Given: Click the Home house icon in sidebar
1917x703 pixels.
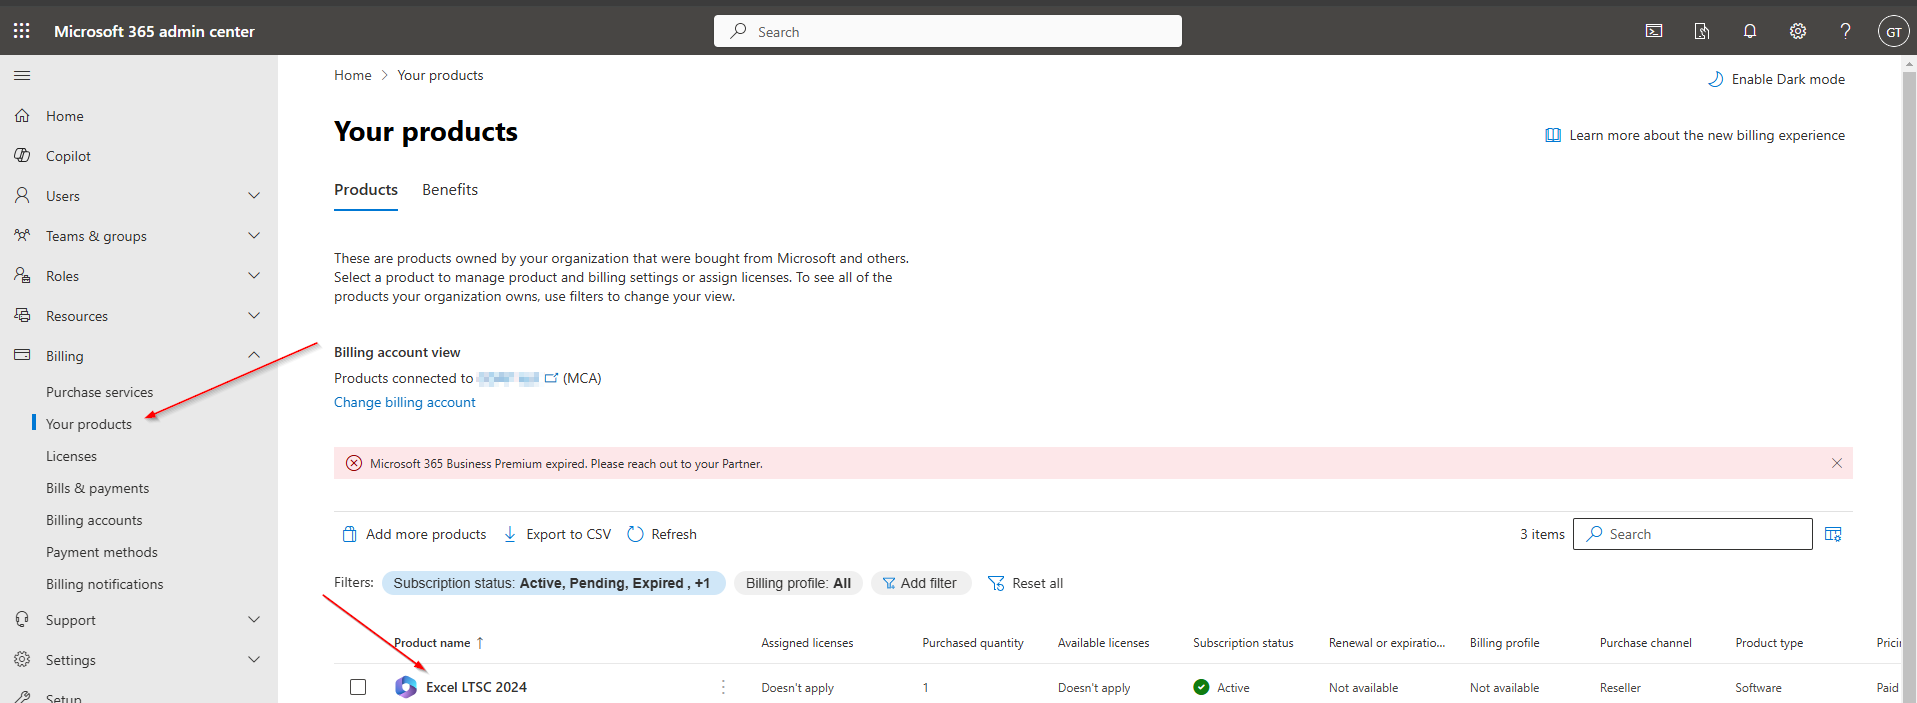Looking at the screenshot, I should click(22, 116).
